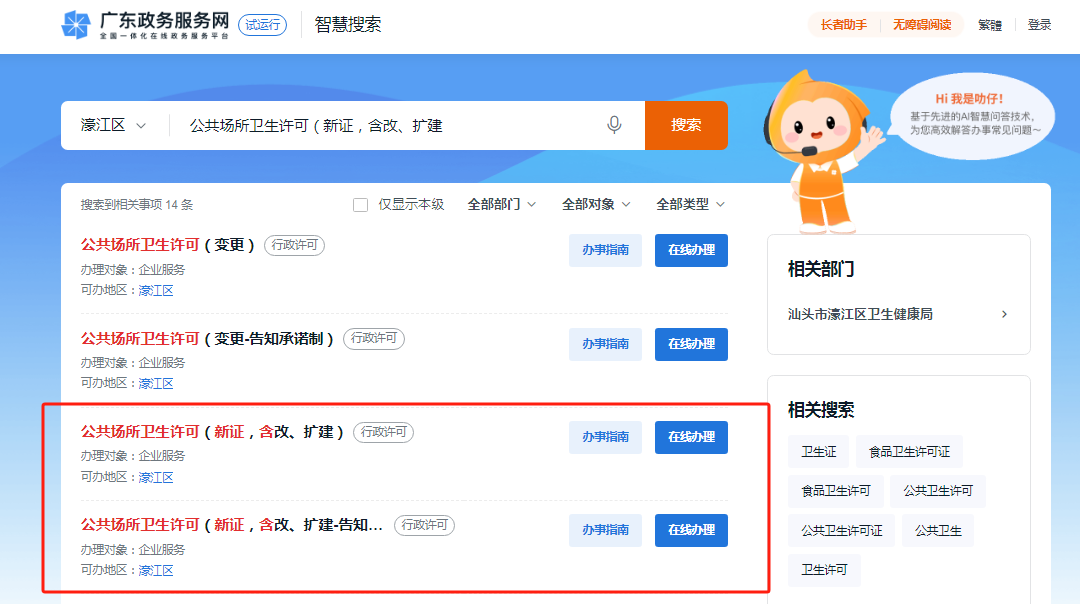
Task: Click 濠江区 link under 变更-告知承诺制
Action: click(x=156, y=384)
